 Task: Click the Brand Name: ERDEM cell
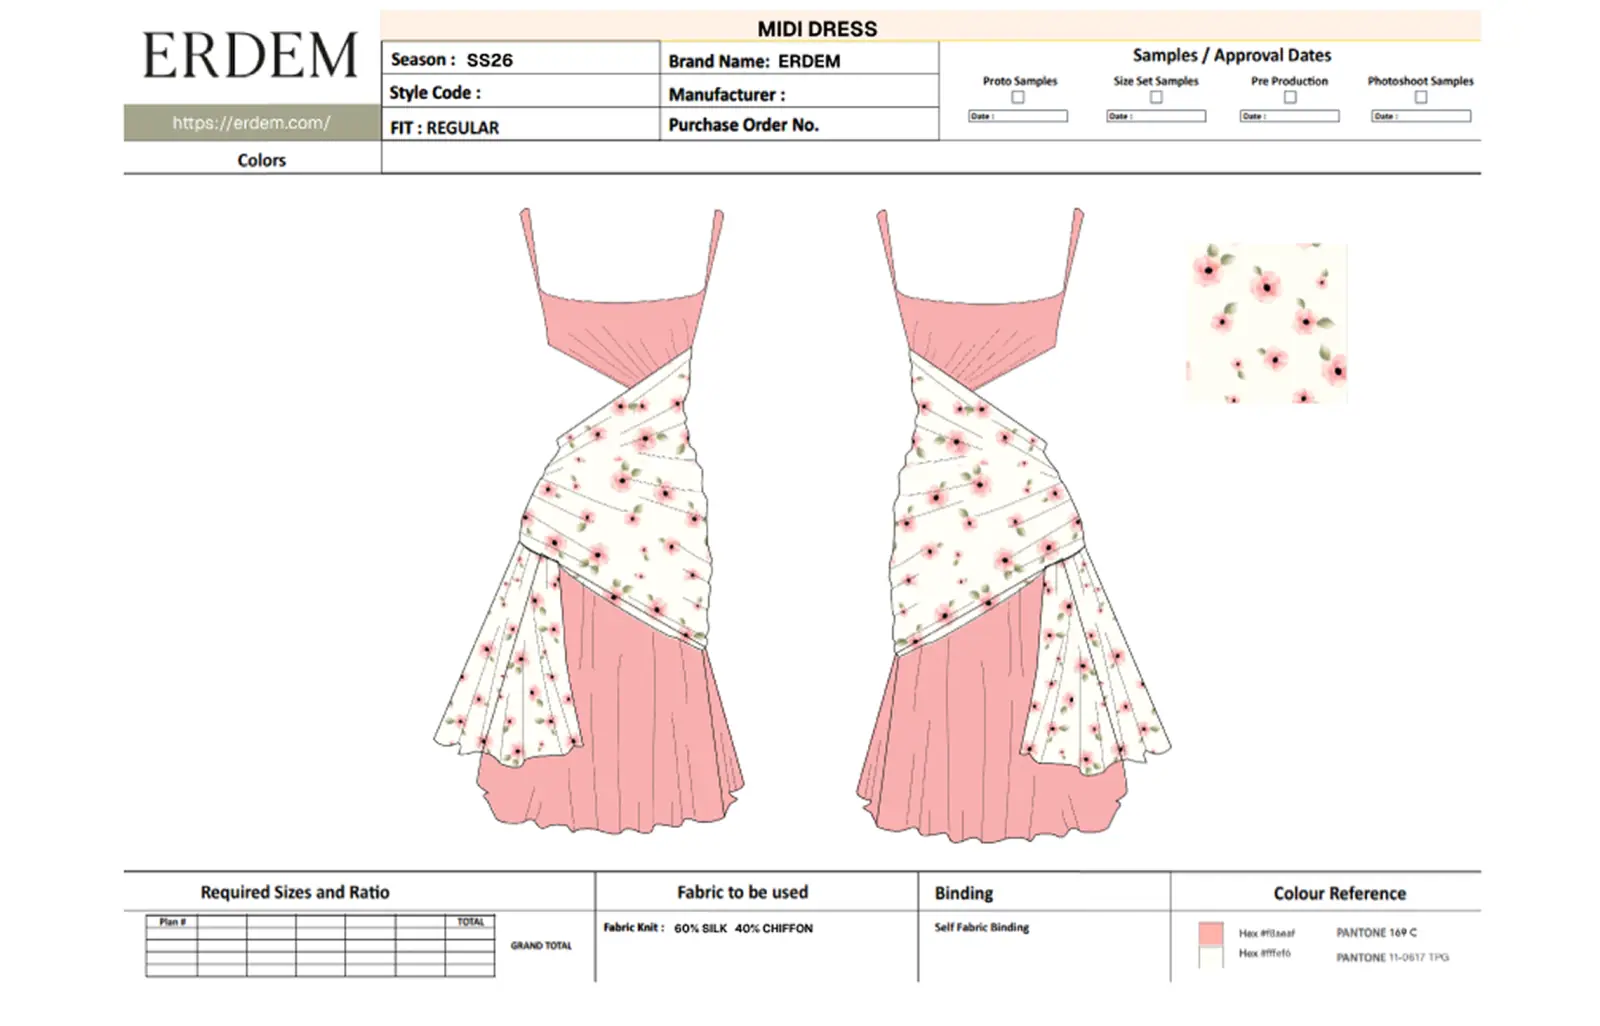click(x=799, y=60)
